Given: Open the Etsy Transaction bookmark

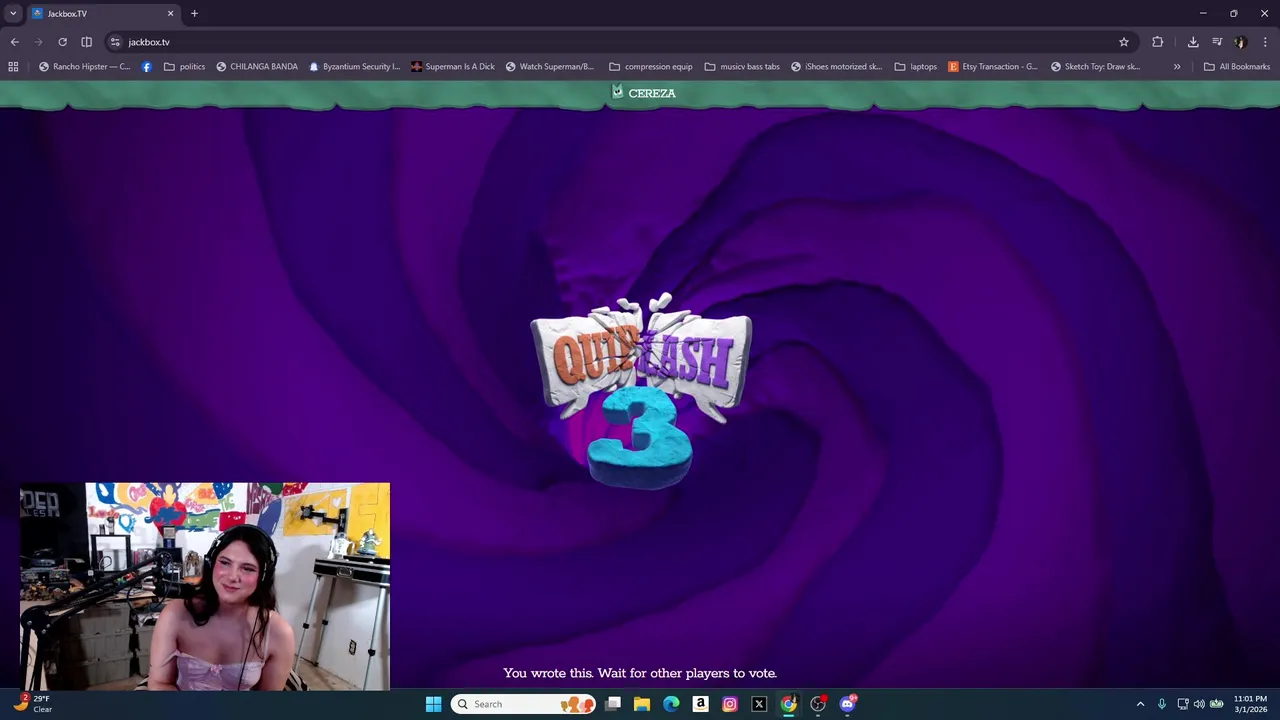Looking at the screenshot, I should coord(993,67).
